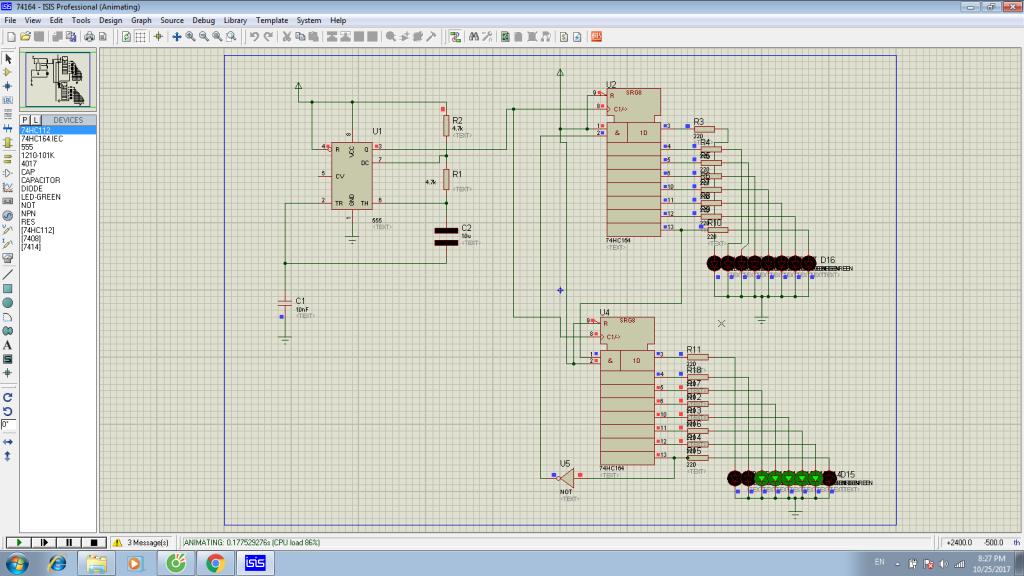1024x576 pixels.
Task: Click the P pick devices button
Action: 25,120
